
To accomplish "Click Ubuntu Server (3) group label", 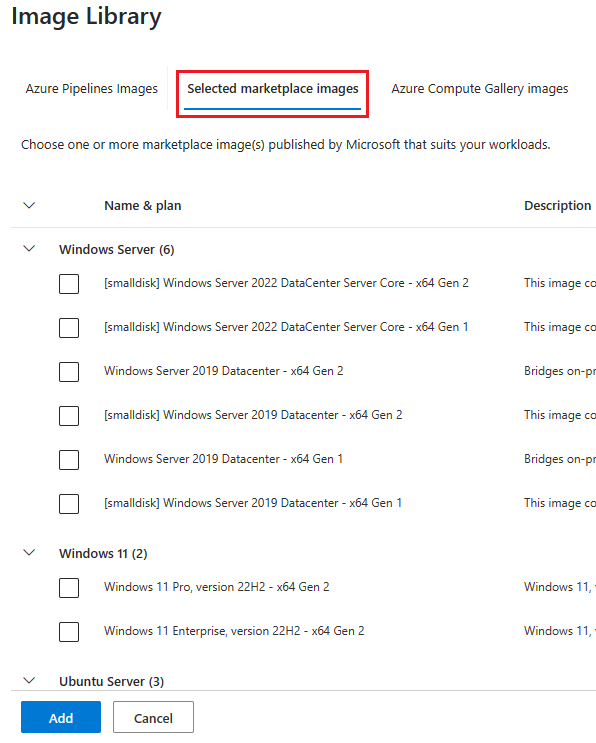I will point(111,681).
